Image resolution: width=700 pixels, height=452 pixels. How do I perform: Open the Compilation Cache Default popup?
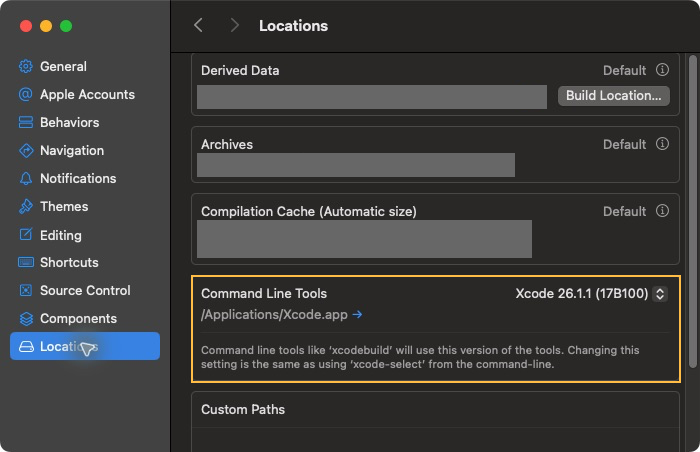click(x=625, y=211)
